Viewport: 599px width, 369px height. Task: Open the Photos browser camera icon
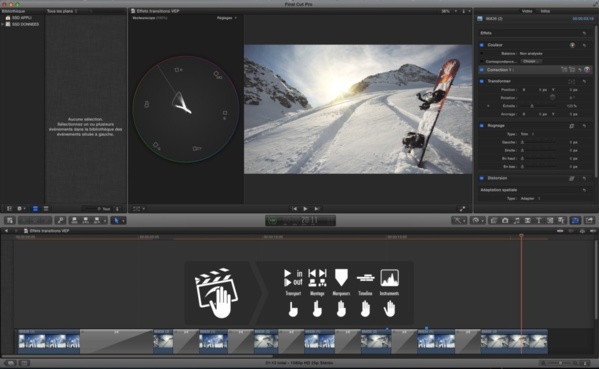(x=505, y=220)
